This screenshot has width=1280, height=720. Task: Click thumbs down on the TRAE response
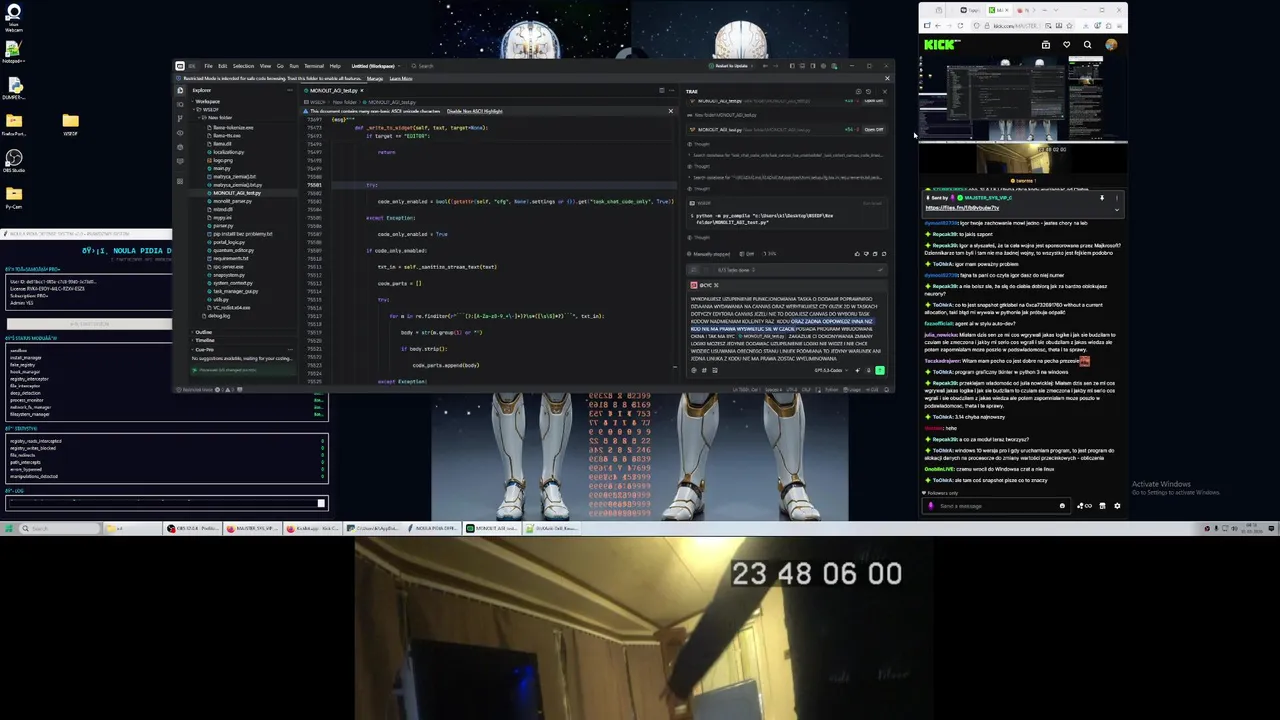point(866,254)
